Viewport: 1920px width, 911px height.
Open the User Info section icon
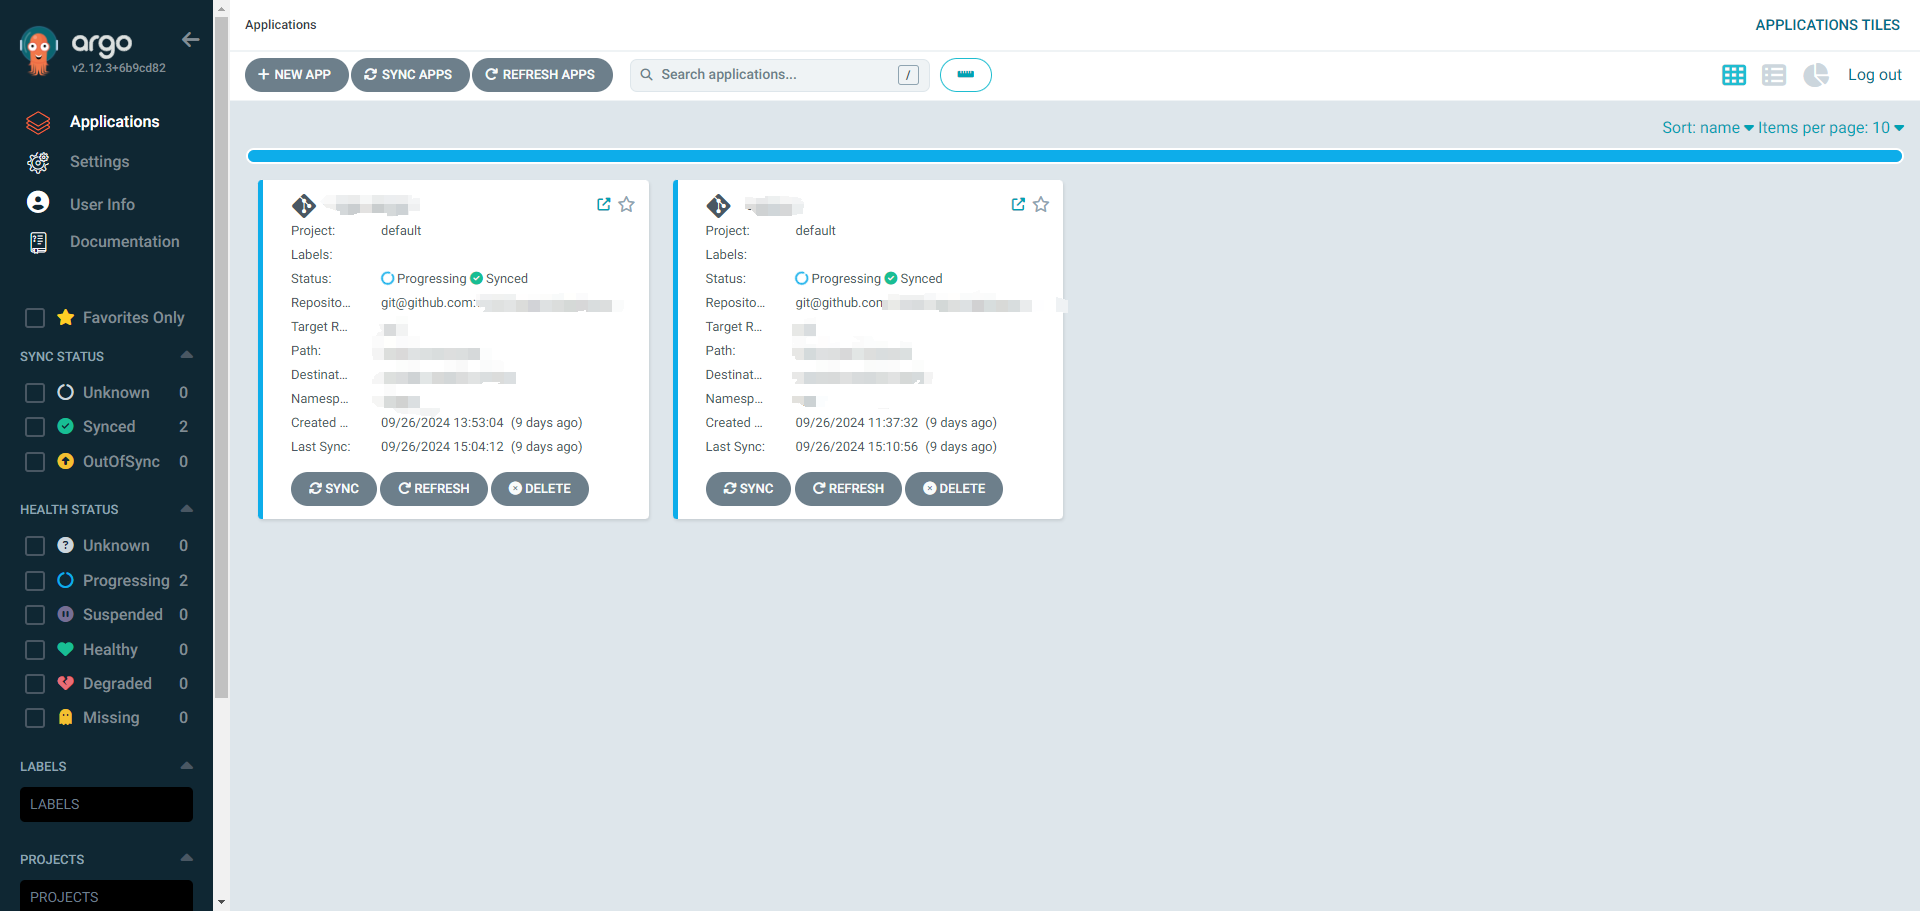tap(37, 202)
